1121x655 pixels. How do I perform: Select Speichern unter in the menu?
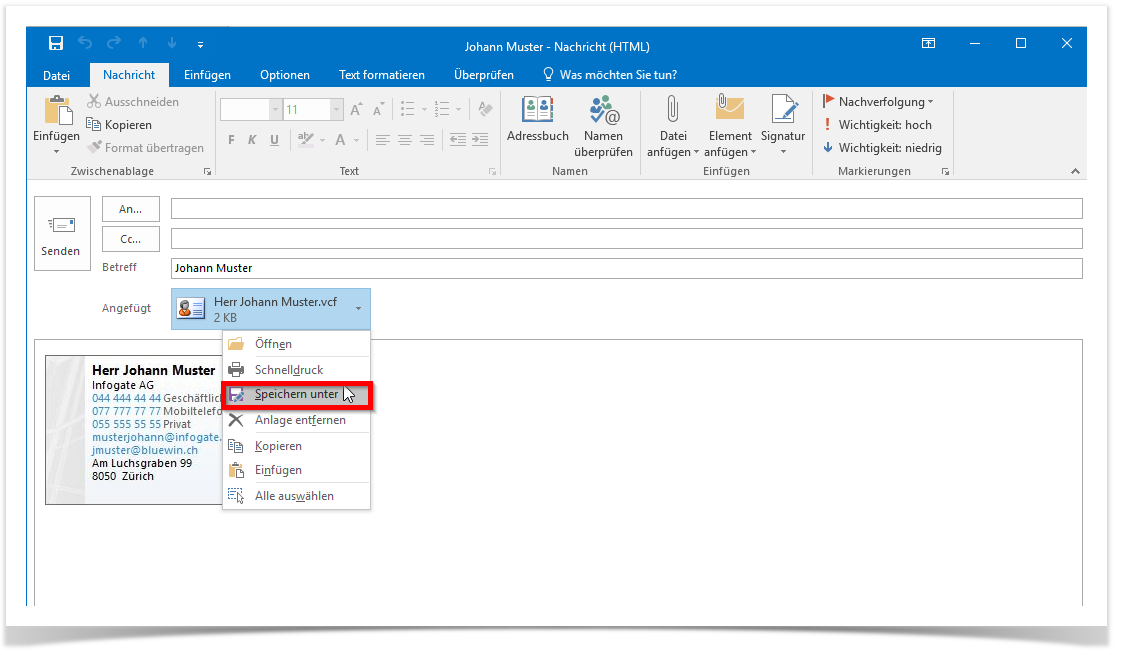pyautogui.click(x=297, y=394)
